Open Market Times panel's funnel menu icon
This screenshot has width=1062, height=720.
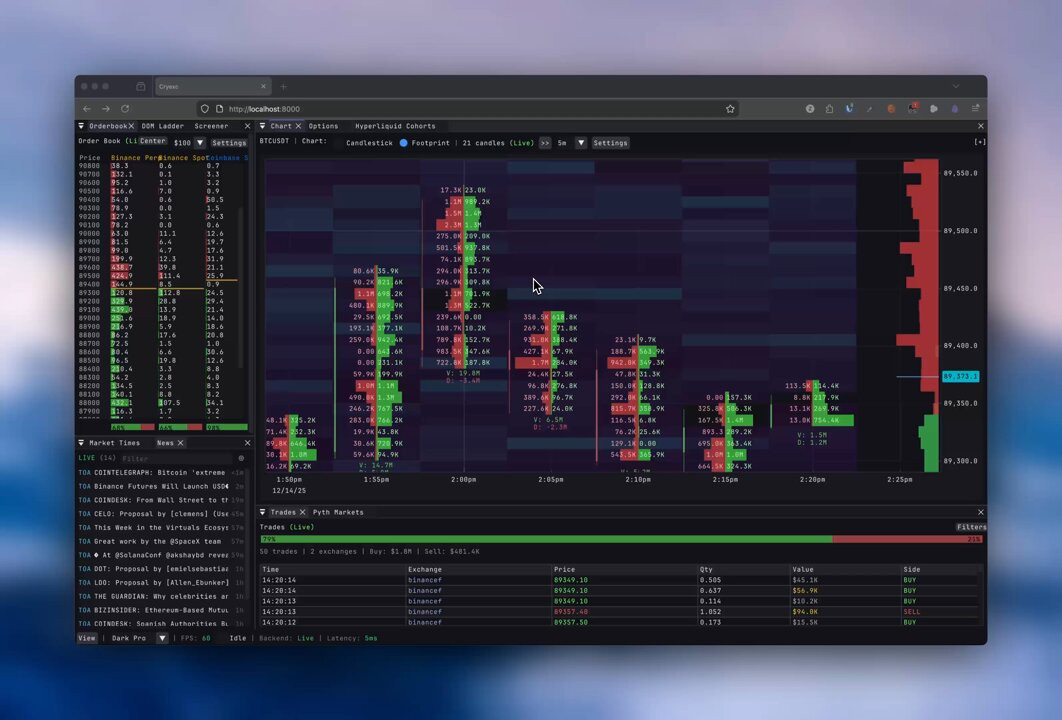(x=81, y=443)
